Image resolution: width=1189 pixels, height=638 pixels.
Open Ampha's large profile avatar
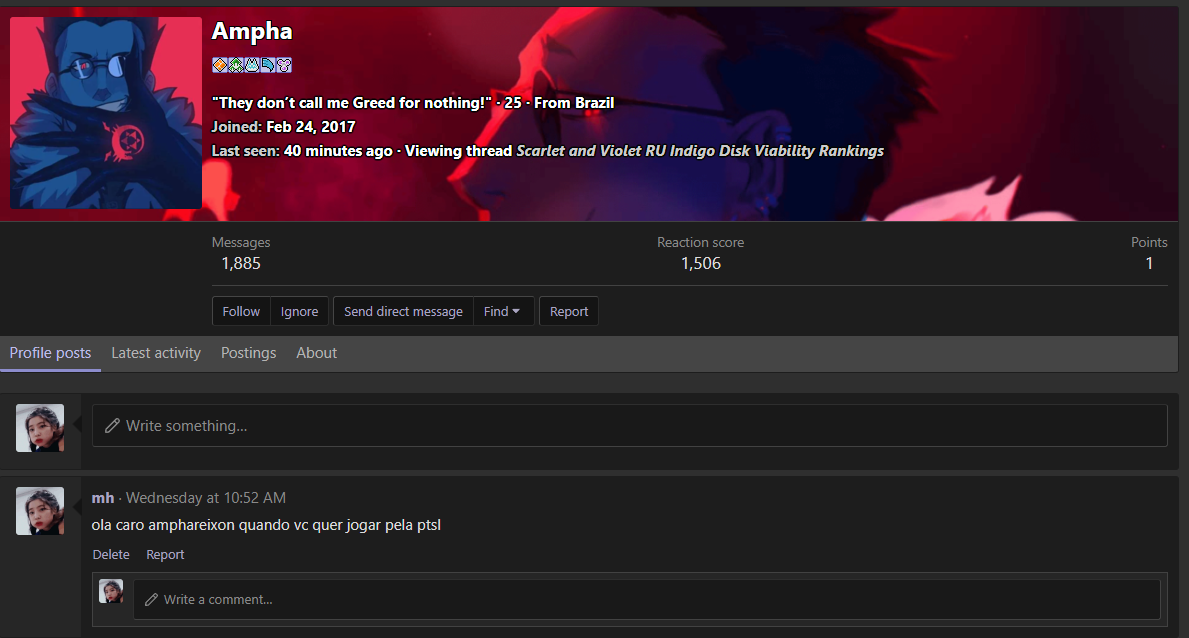pos(105,112)
